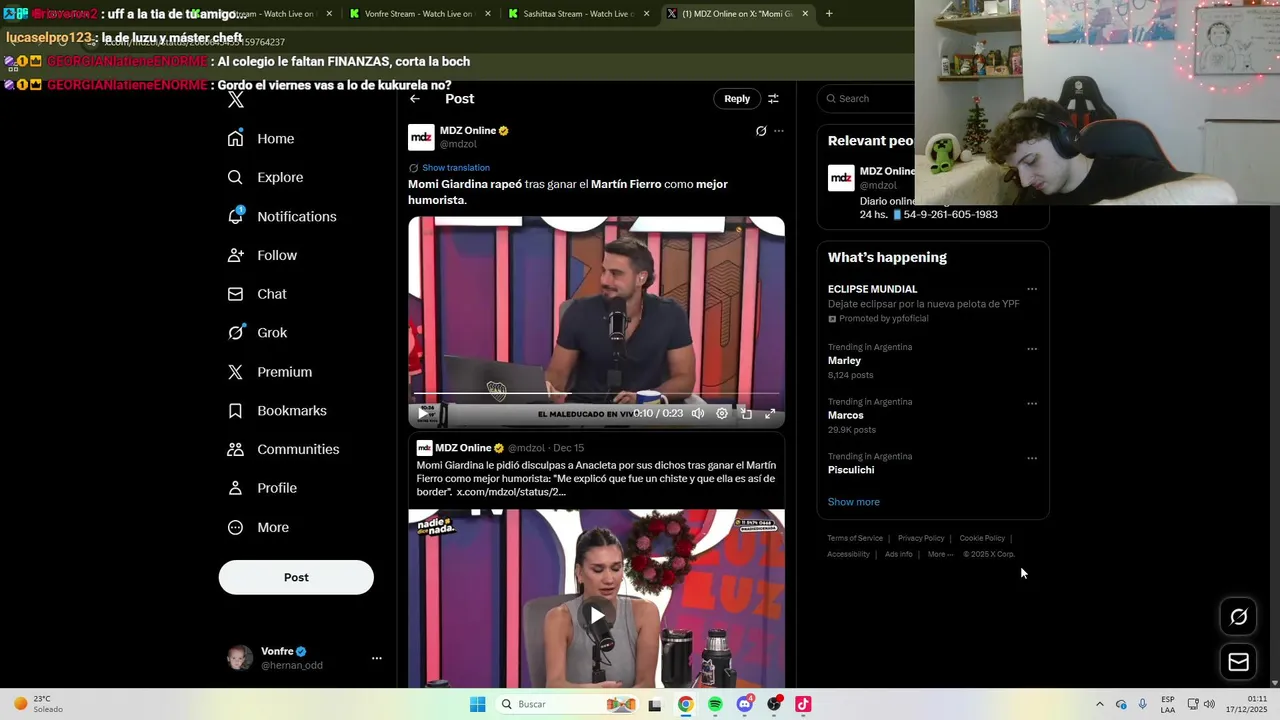Close the MDZ Online on X tab

(805, 14)
